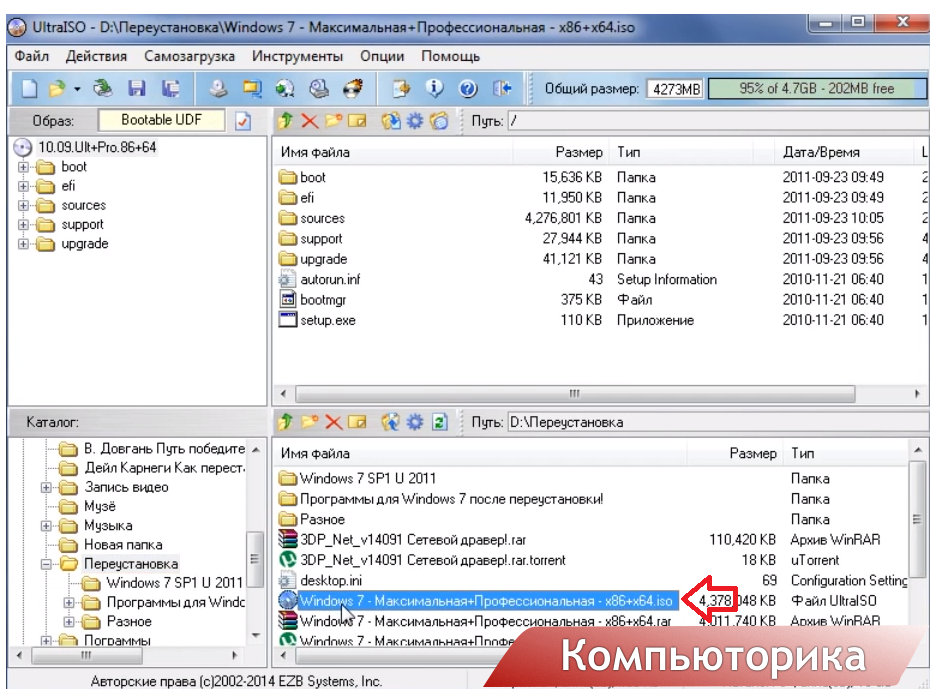This screenshot has width=935, height=690.
Task: Click the Add icon in catalog toolbar
Action: tap(391, 422)
